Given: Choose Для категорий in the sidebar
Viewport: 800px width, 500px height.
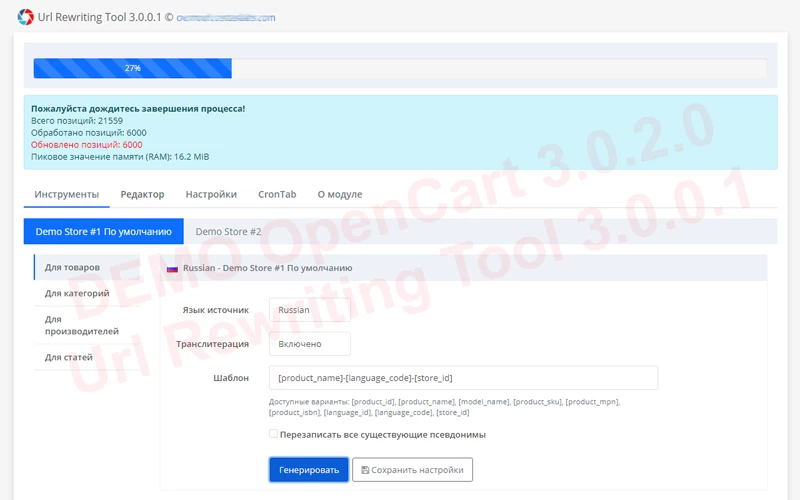Looking at the screenshot, I should [87, 293].
